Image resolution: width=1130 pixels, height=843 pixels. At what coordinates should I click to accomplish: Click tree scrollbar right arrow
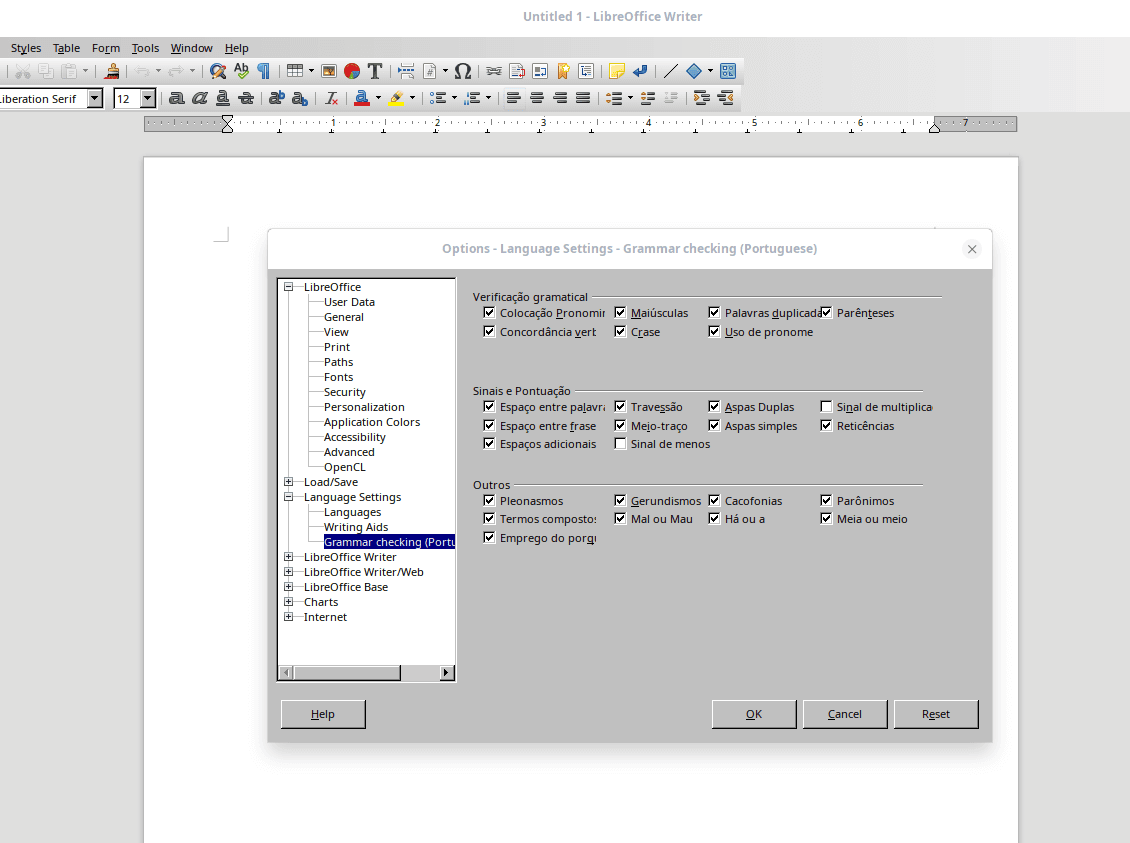[446, 672]
